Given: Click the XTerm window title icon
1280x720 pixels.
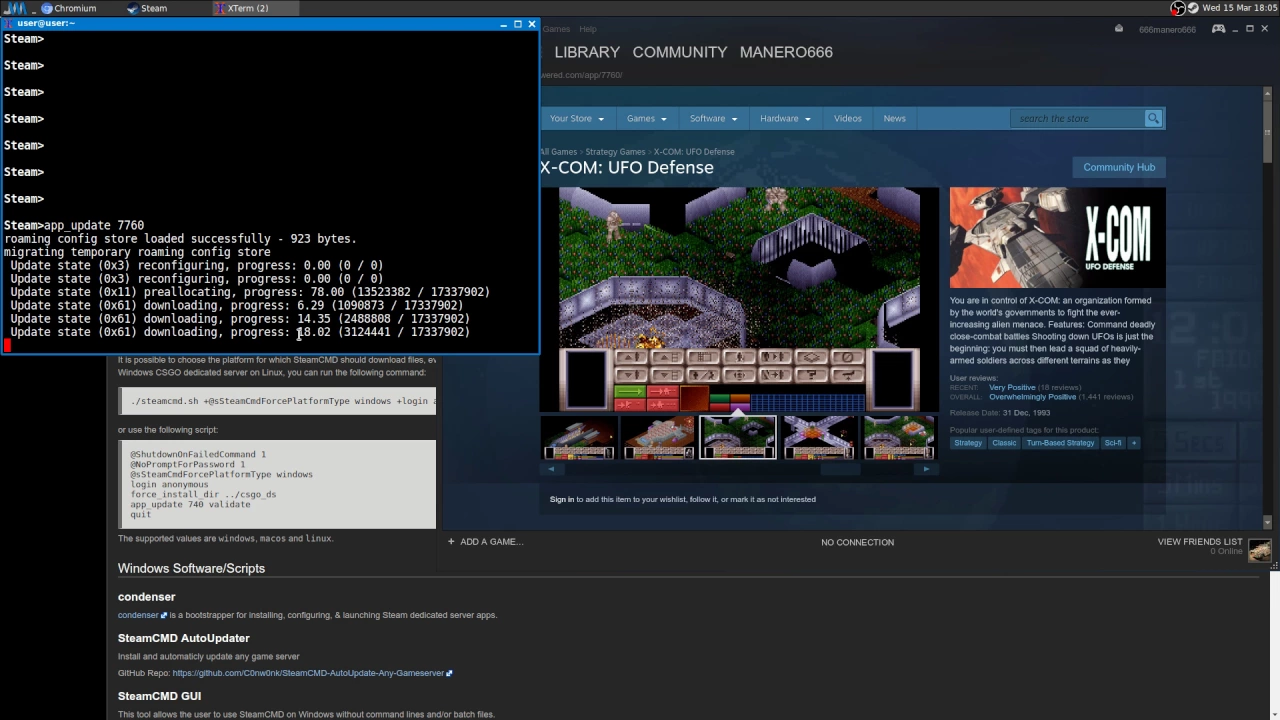Looking at the screenshot, I should (8, 23).
